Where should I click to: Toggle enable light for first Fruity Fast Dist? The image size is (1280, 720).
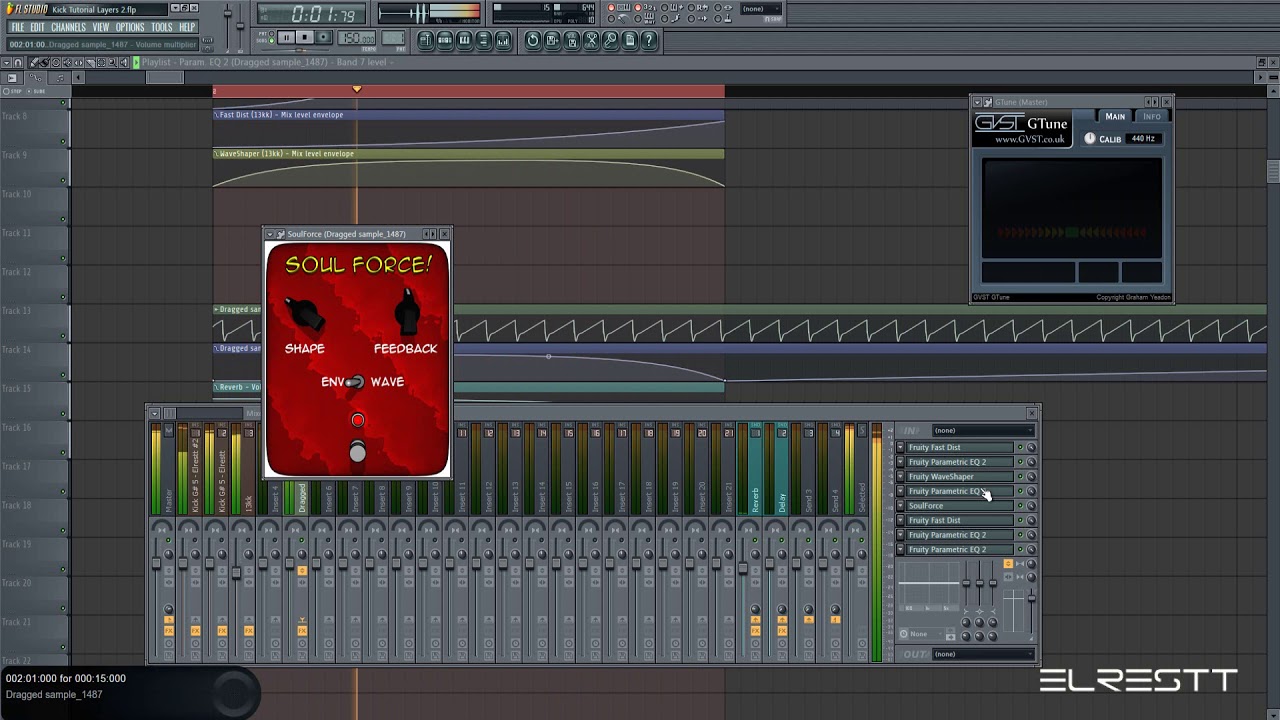coord(1020,447)
